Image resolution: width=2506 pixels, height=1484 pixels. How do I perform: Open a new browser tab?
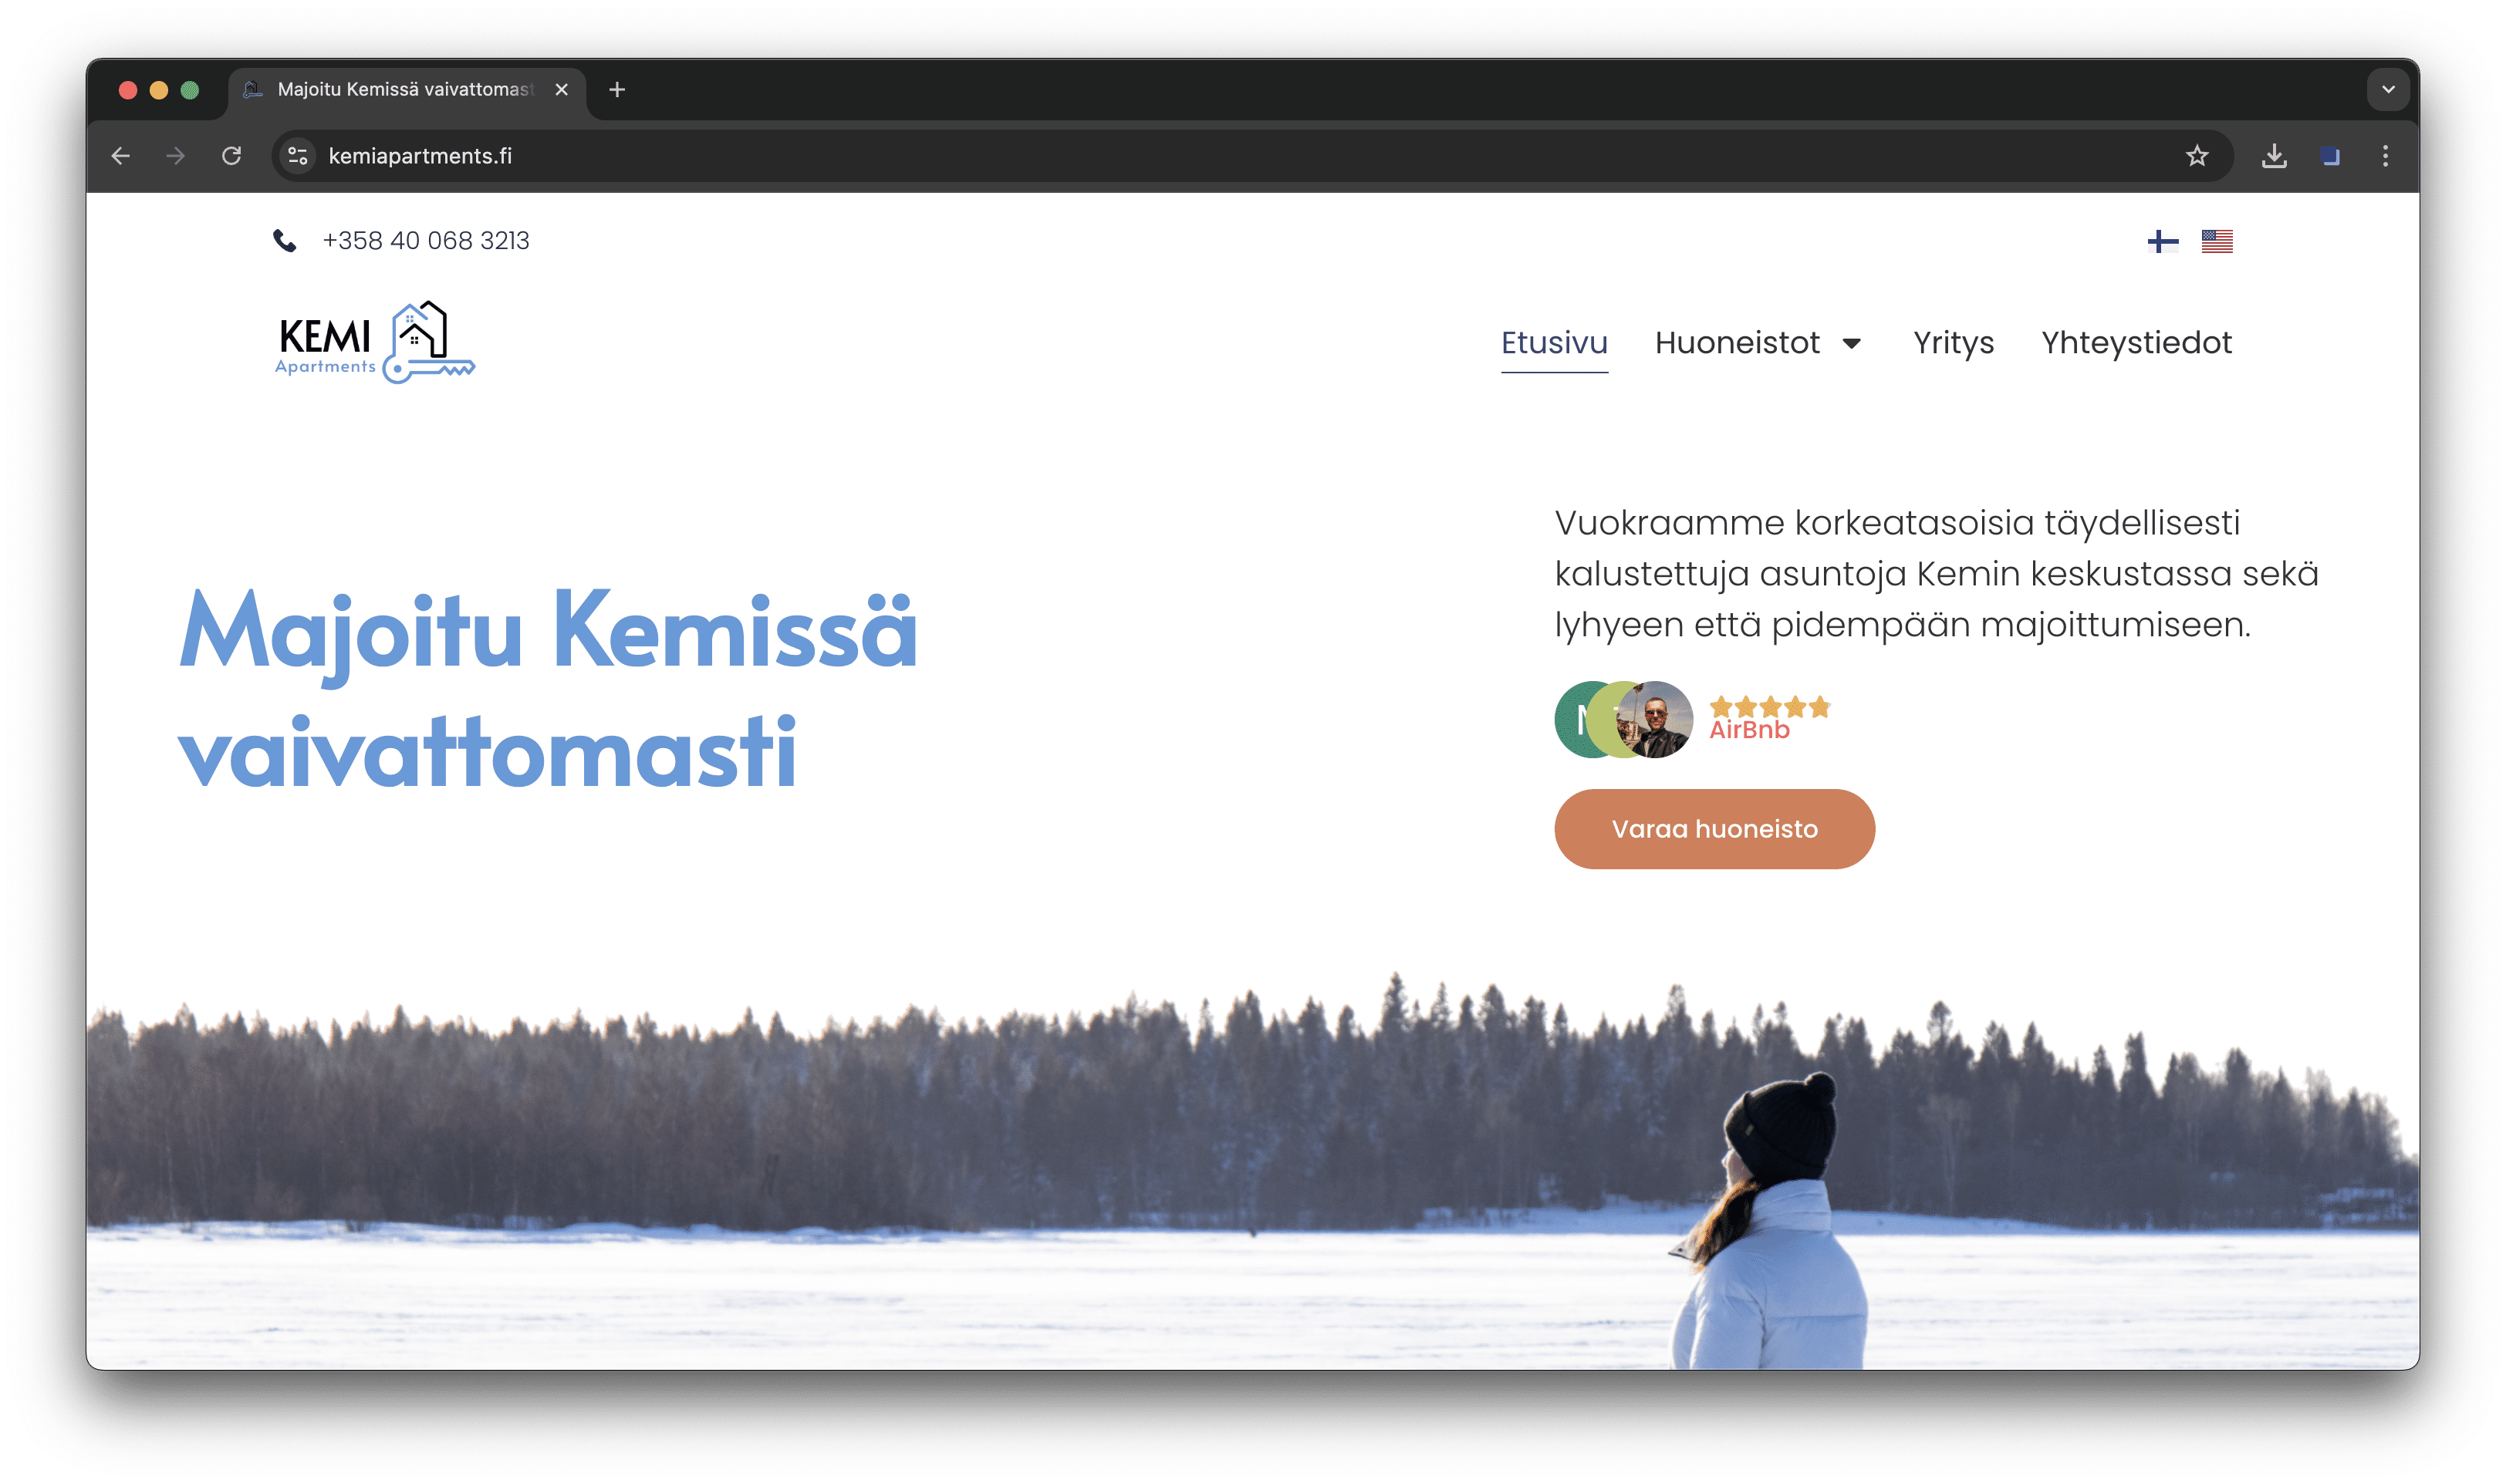[x=617, y=90]
